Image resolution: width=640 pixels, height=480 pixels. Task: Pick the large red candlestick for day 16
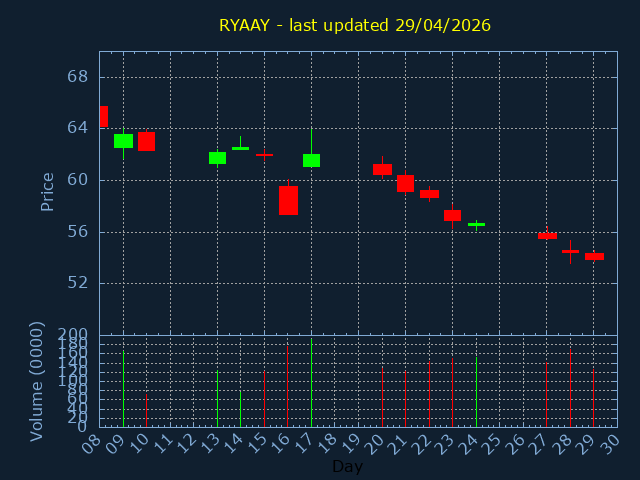point(289,200)
